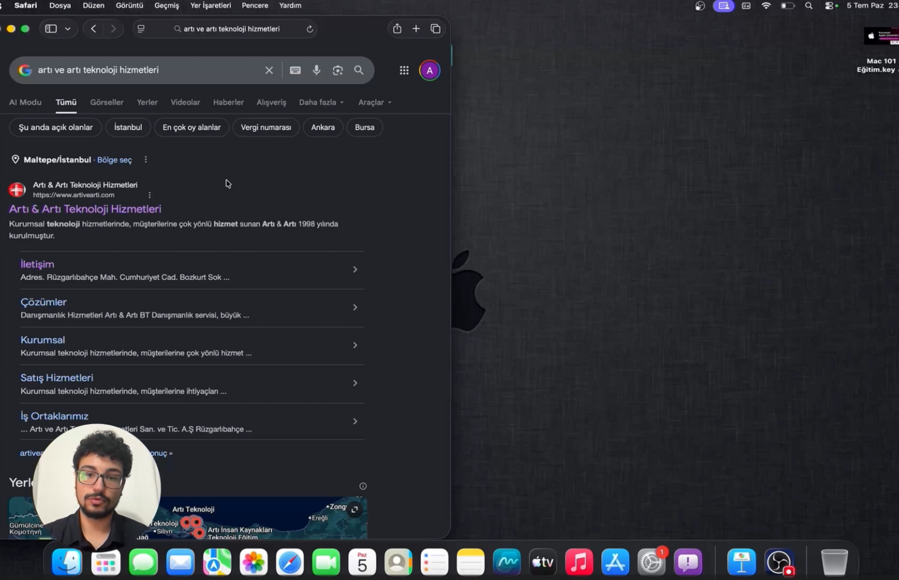The height and width of the screenshot is (580, 899).
Task: Expand the İletişim row chevron
Action: coord(355,269)
